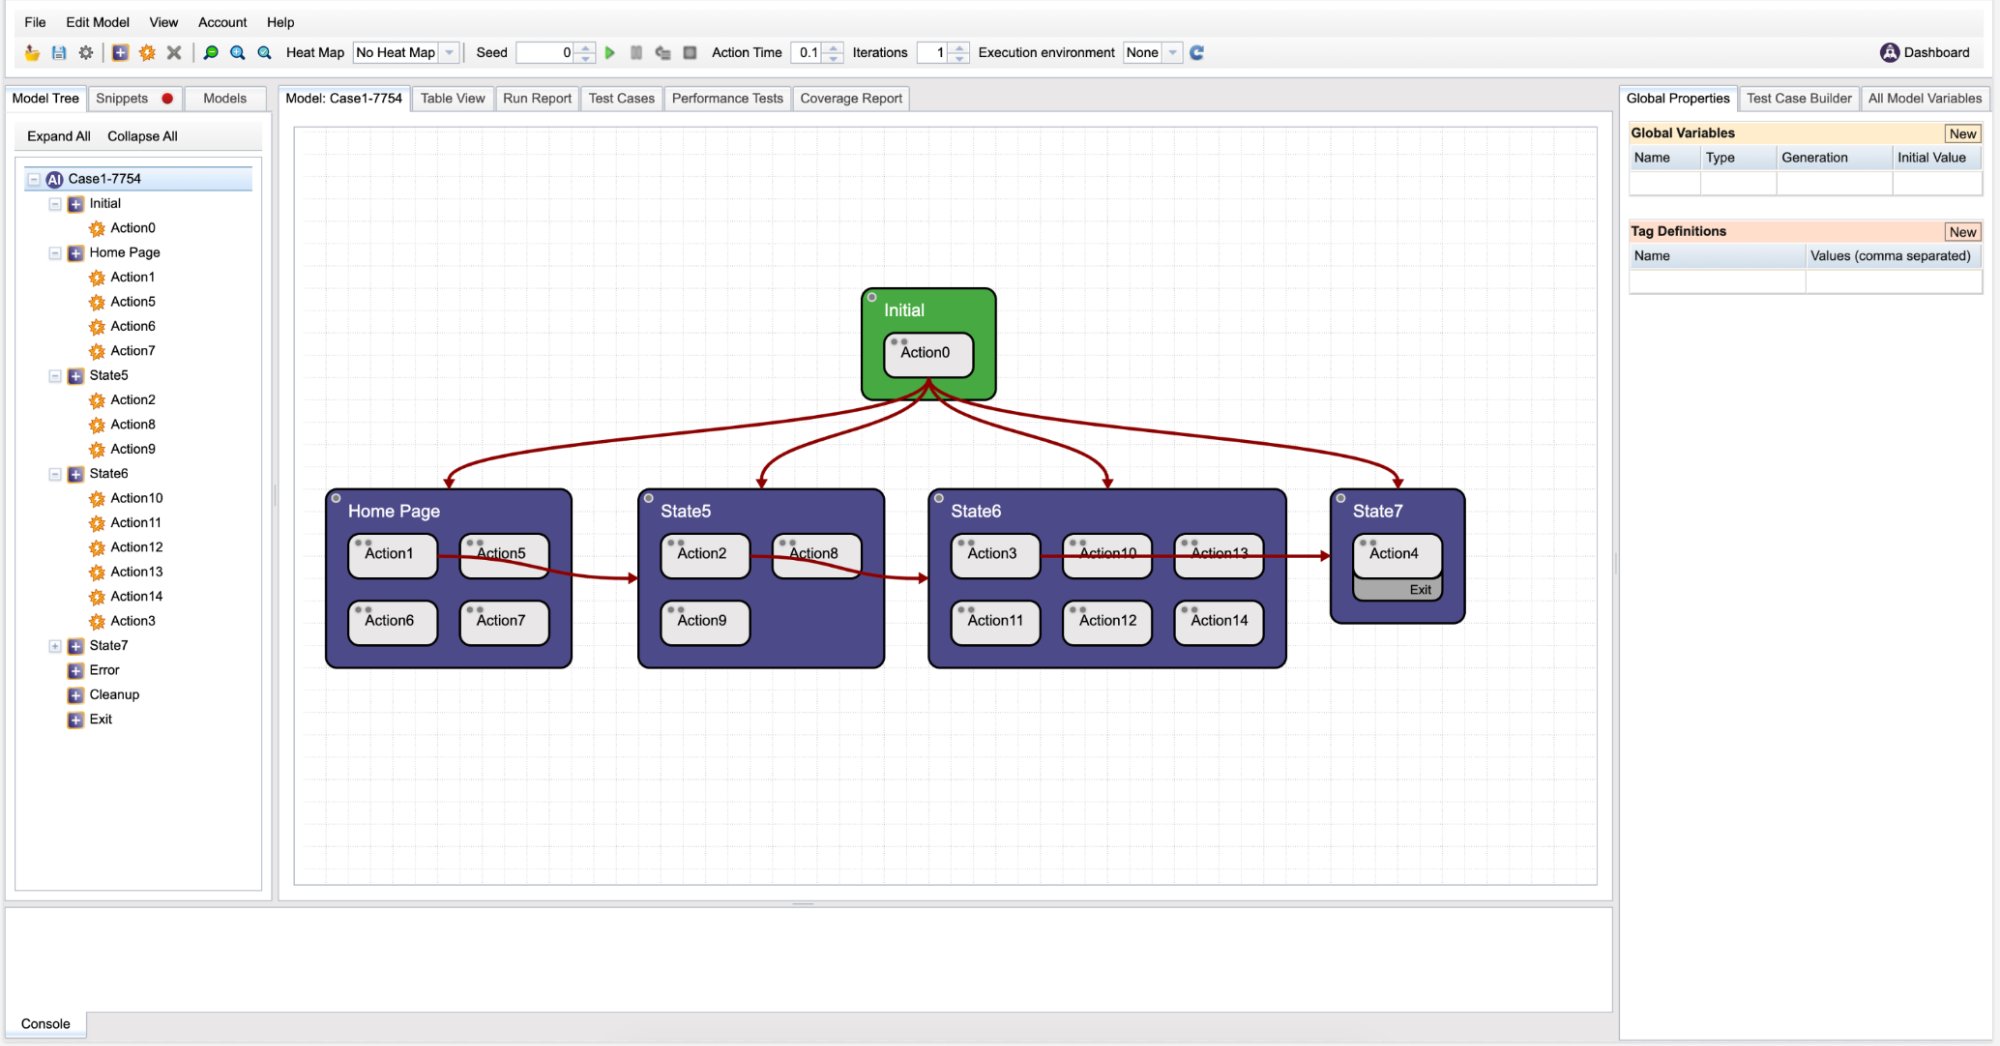Expand the State7 tree node
The width and height of the screenshot is (2000, 1046).
point(55,646)
